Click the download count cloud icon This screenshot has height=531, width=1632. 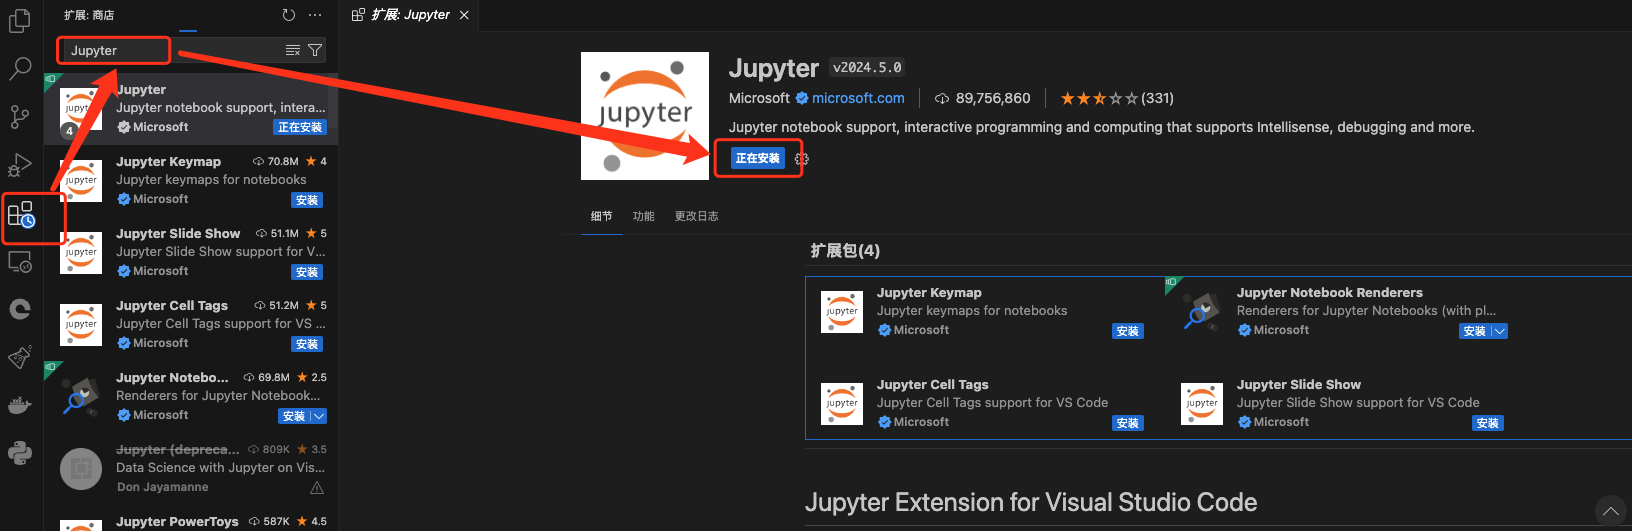coord(942,98)
